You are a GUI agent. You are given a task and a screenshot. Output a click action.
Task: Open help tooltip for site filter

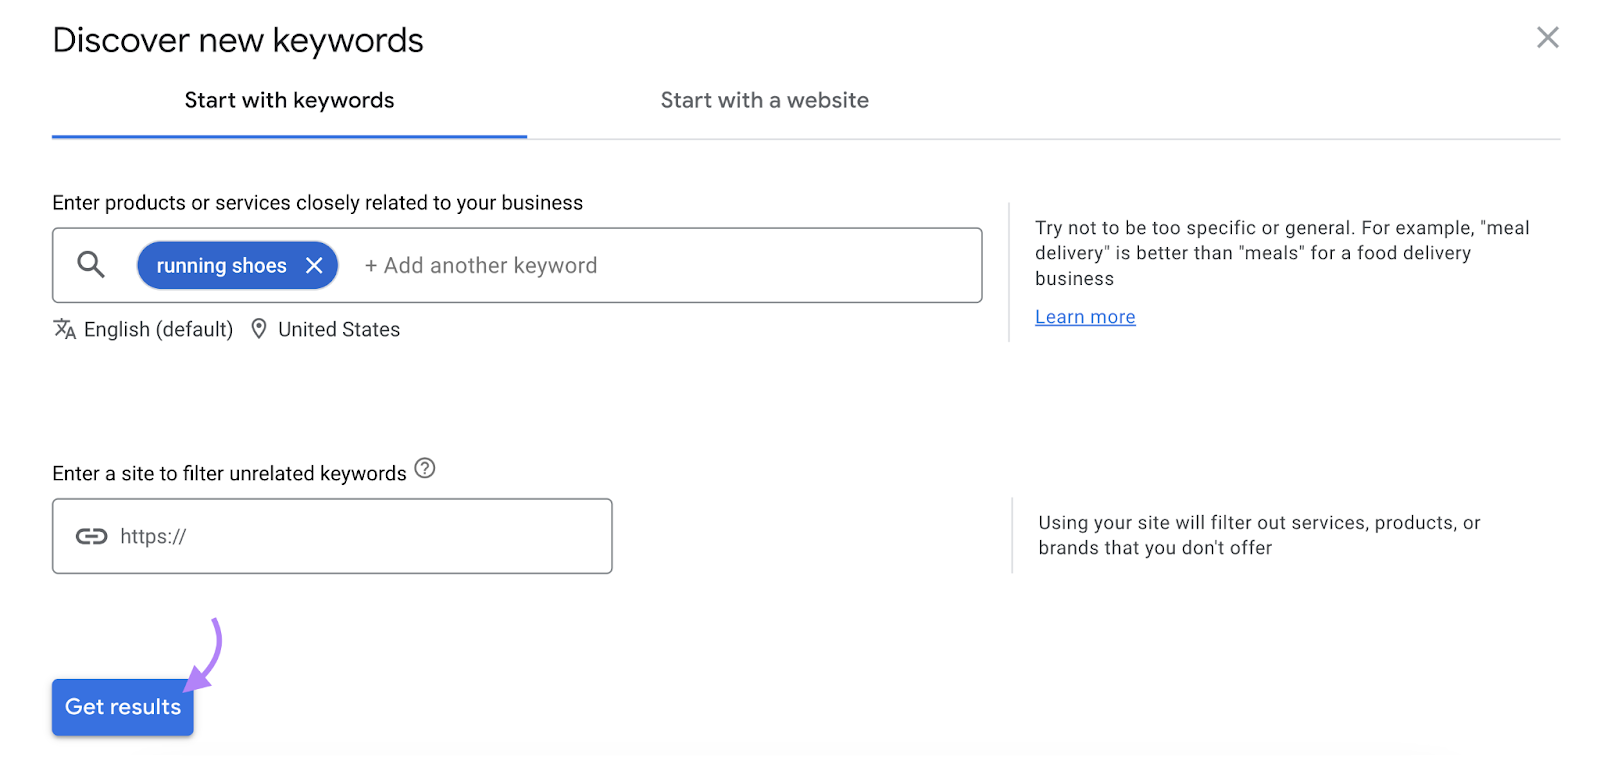[x=425, y=468]
